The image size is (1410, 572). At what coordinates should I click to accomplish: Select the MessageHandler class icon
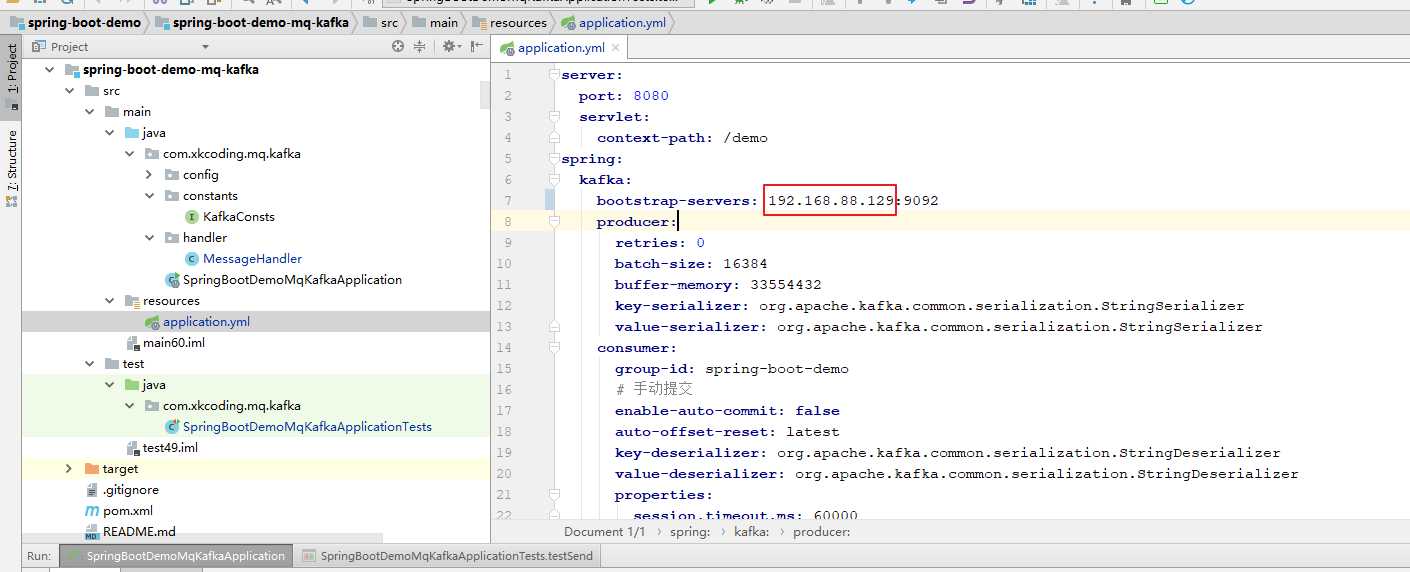192,258
